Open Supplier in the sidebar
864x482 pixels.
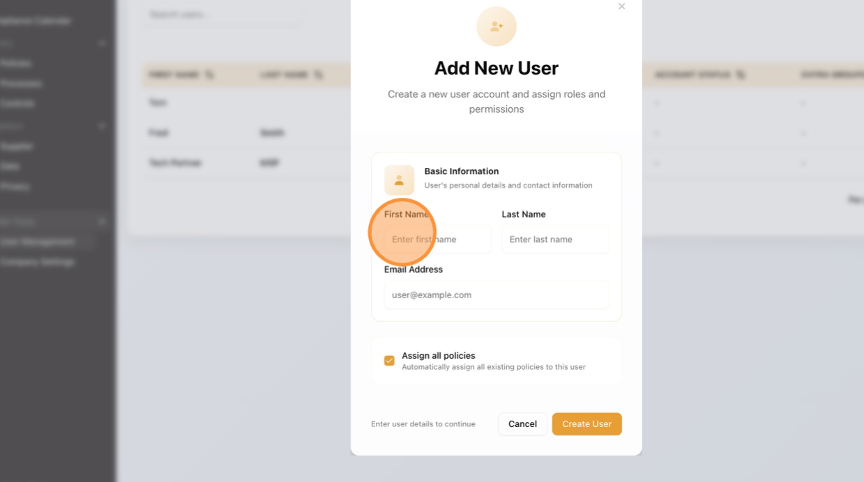(18, 146)
